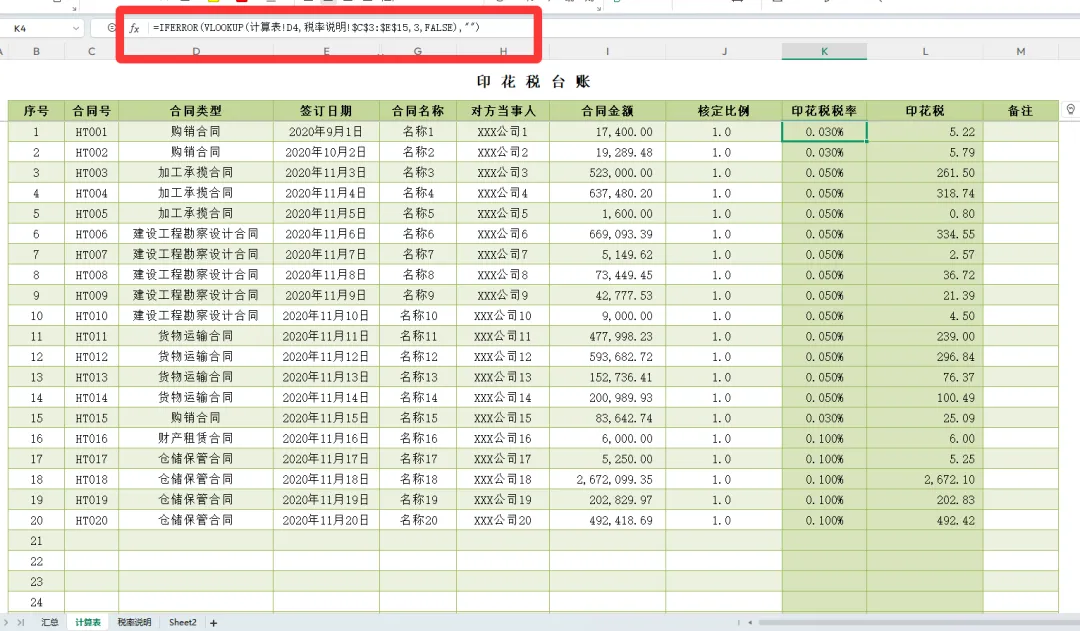Select the stamp tax value 492.42
This screenshot has width=1080, height=631.
924,520
